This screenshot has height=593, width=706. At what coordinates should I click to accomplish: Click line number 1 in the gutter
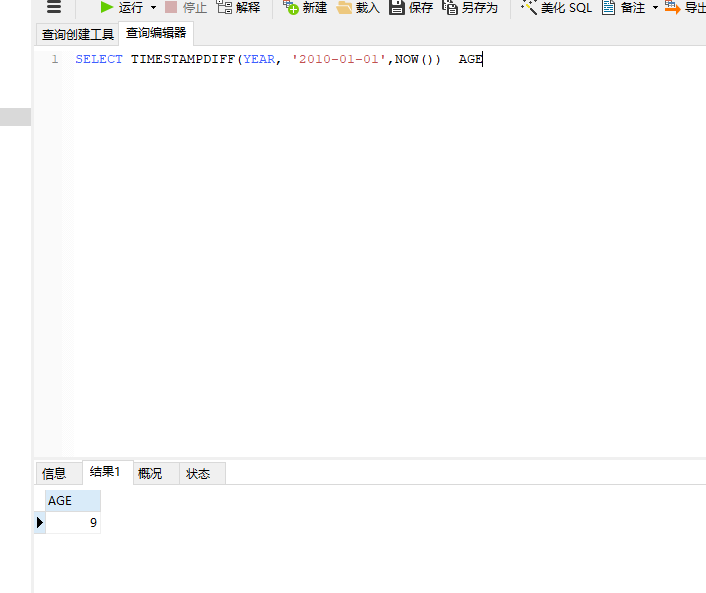tap(55, 59)
